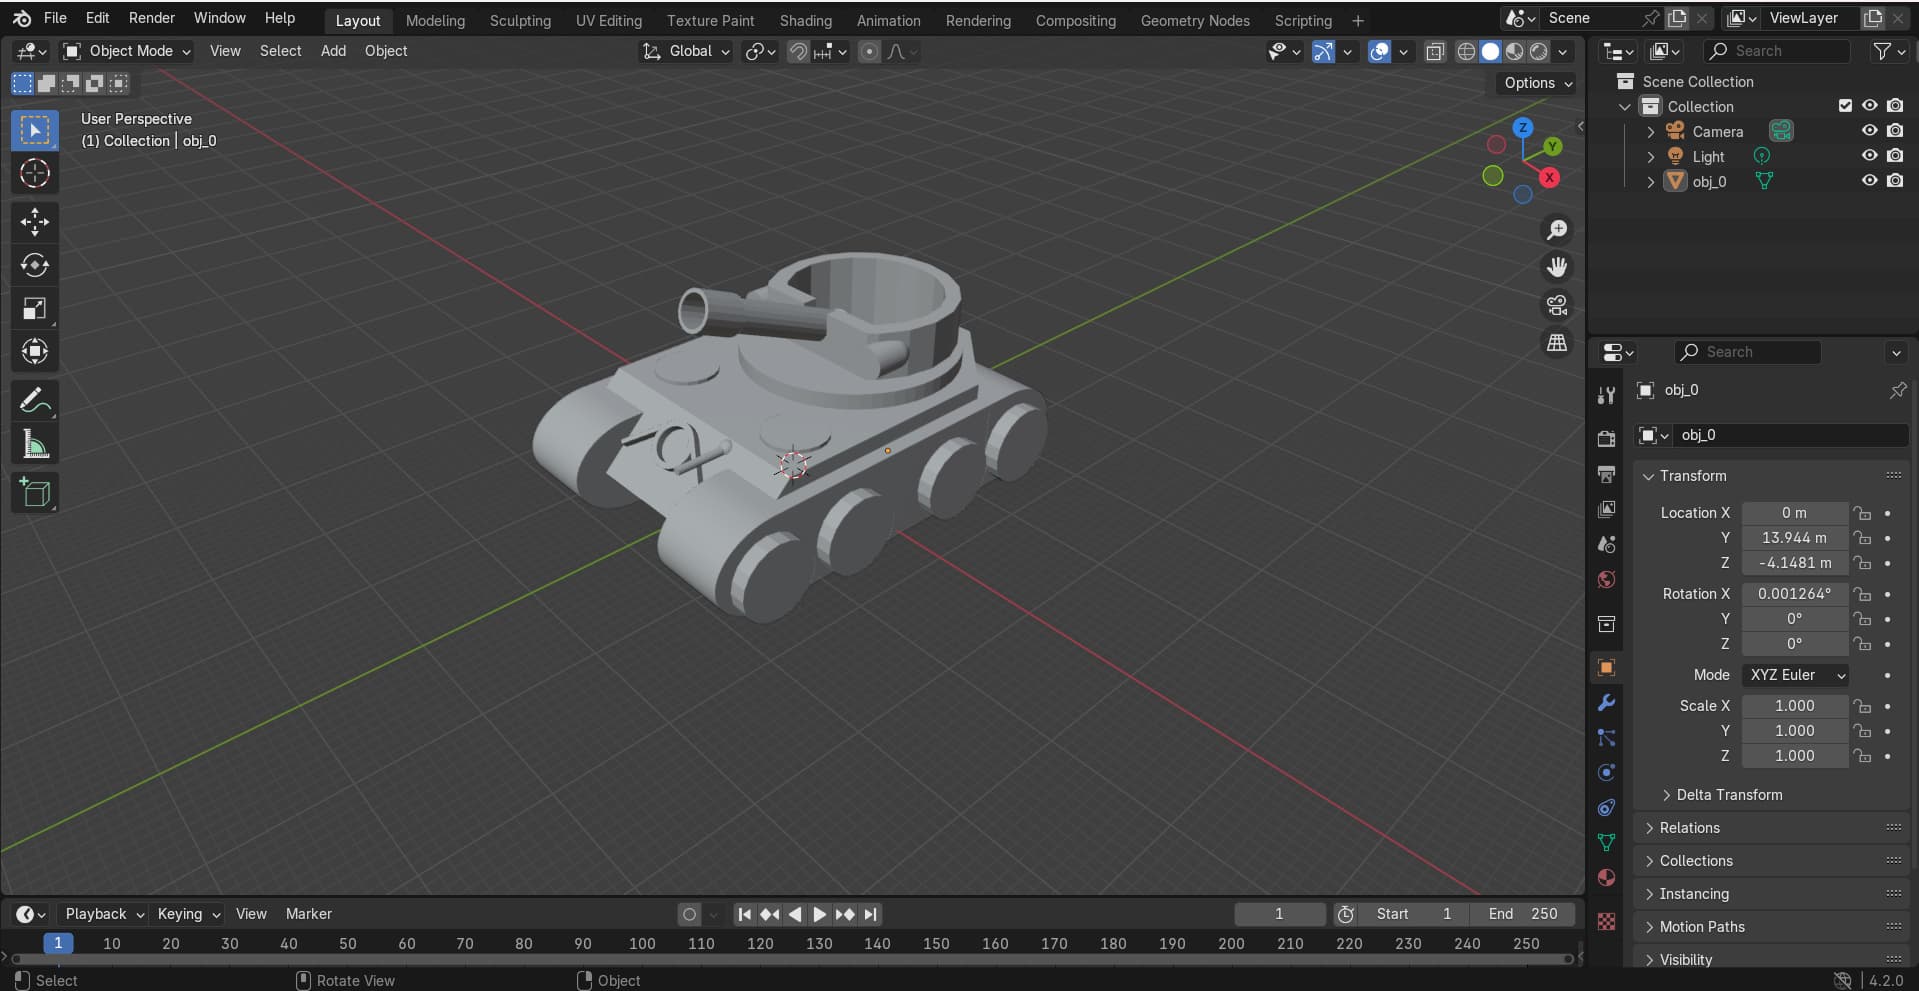Click the Options button in viewport header

click(1537, 83)
